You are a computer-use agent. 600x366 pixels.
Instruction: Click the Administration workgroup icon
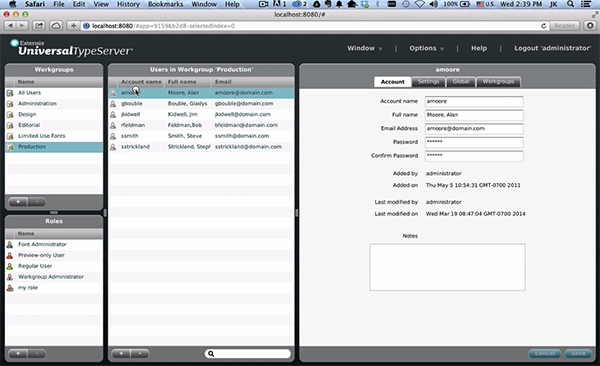click(x=10, y=104)
